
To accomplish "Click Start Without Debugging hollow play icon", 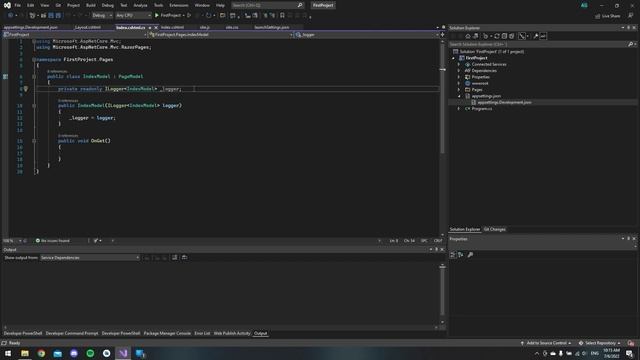I will coord(189,16).
